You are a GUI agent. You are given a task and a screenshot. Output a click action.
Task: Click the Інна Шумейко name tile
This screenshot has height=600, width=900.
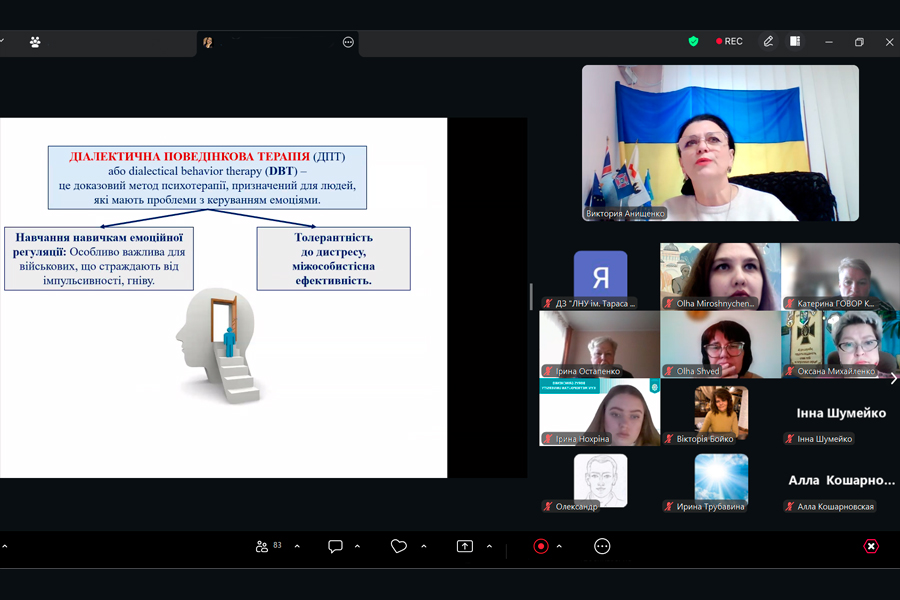click(841, 413)
